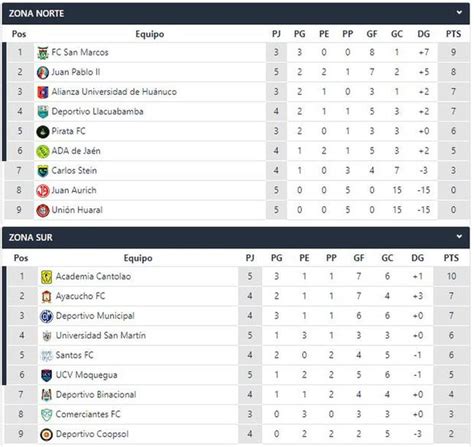This screenshot has height=447, width=474.
Task: Select the ZONA SUR header title
Action: coord(31,237)
